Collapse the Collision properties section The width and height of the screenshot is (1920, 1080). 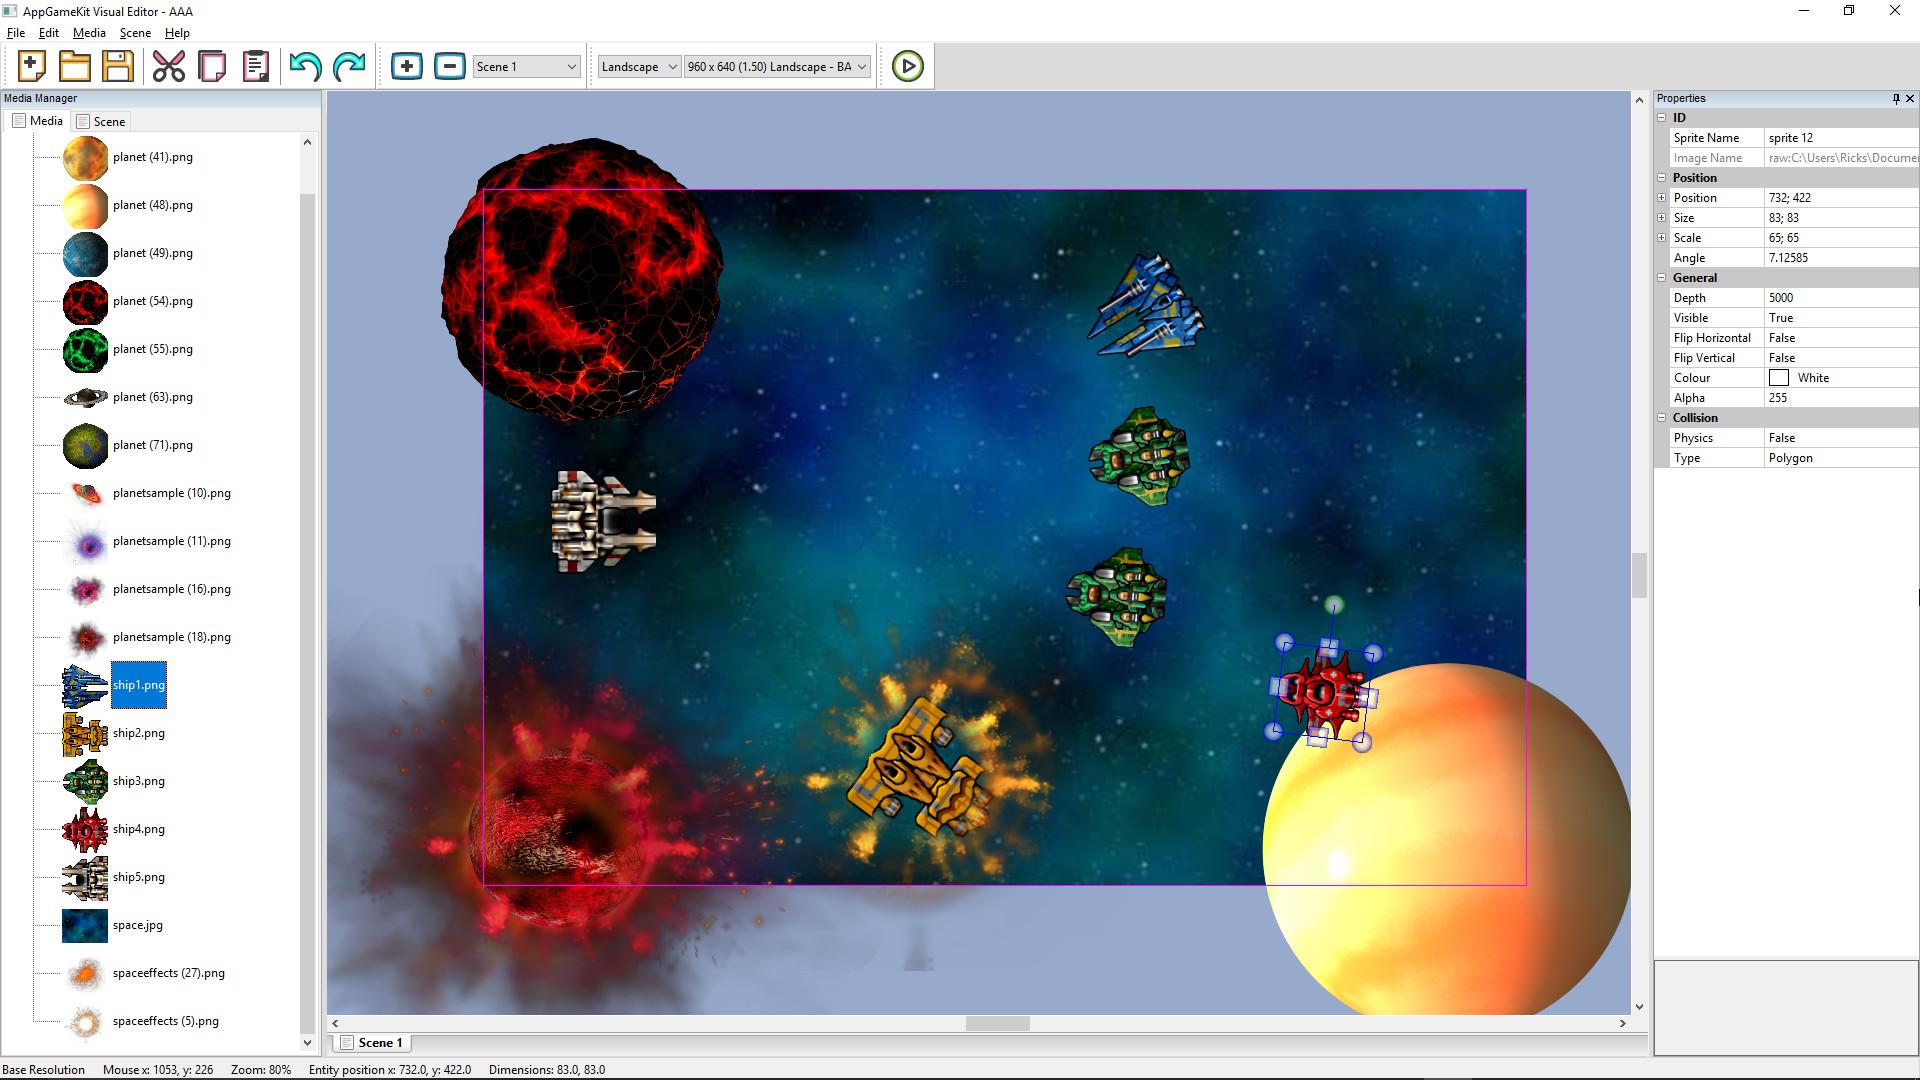[x=1662, y=418]
